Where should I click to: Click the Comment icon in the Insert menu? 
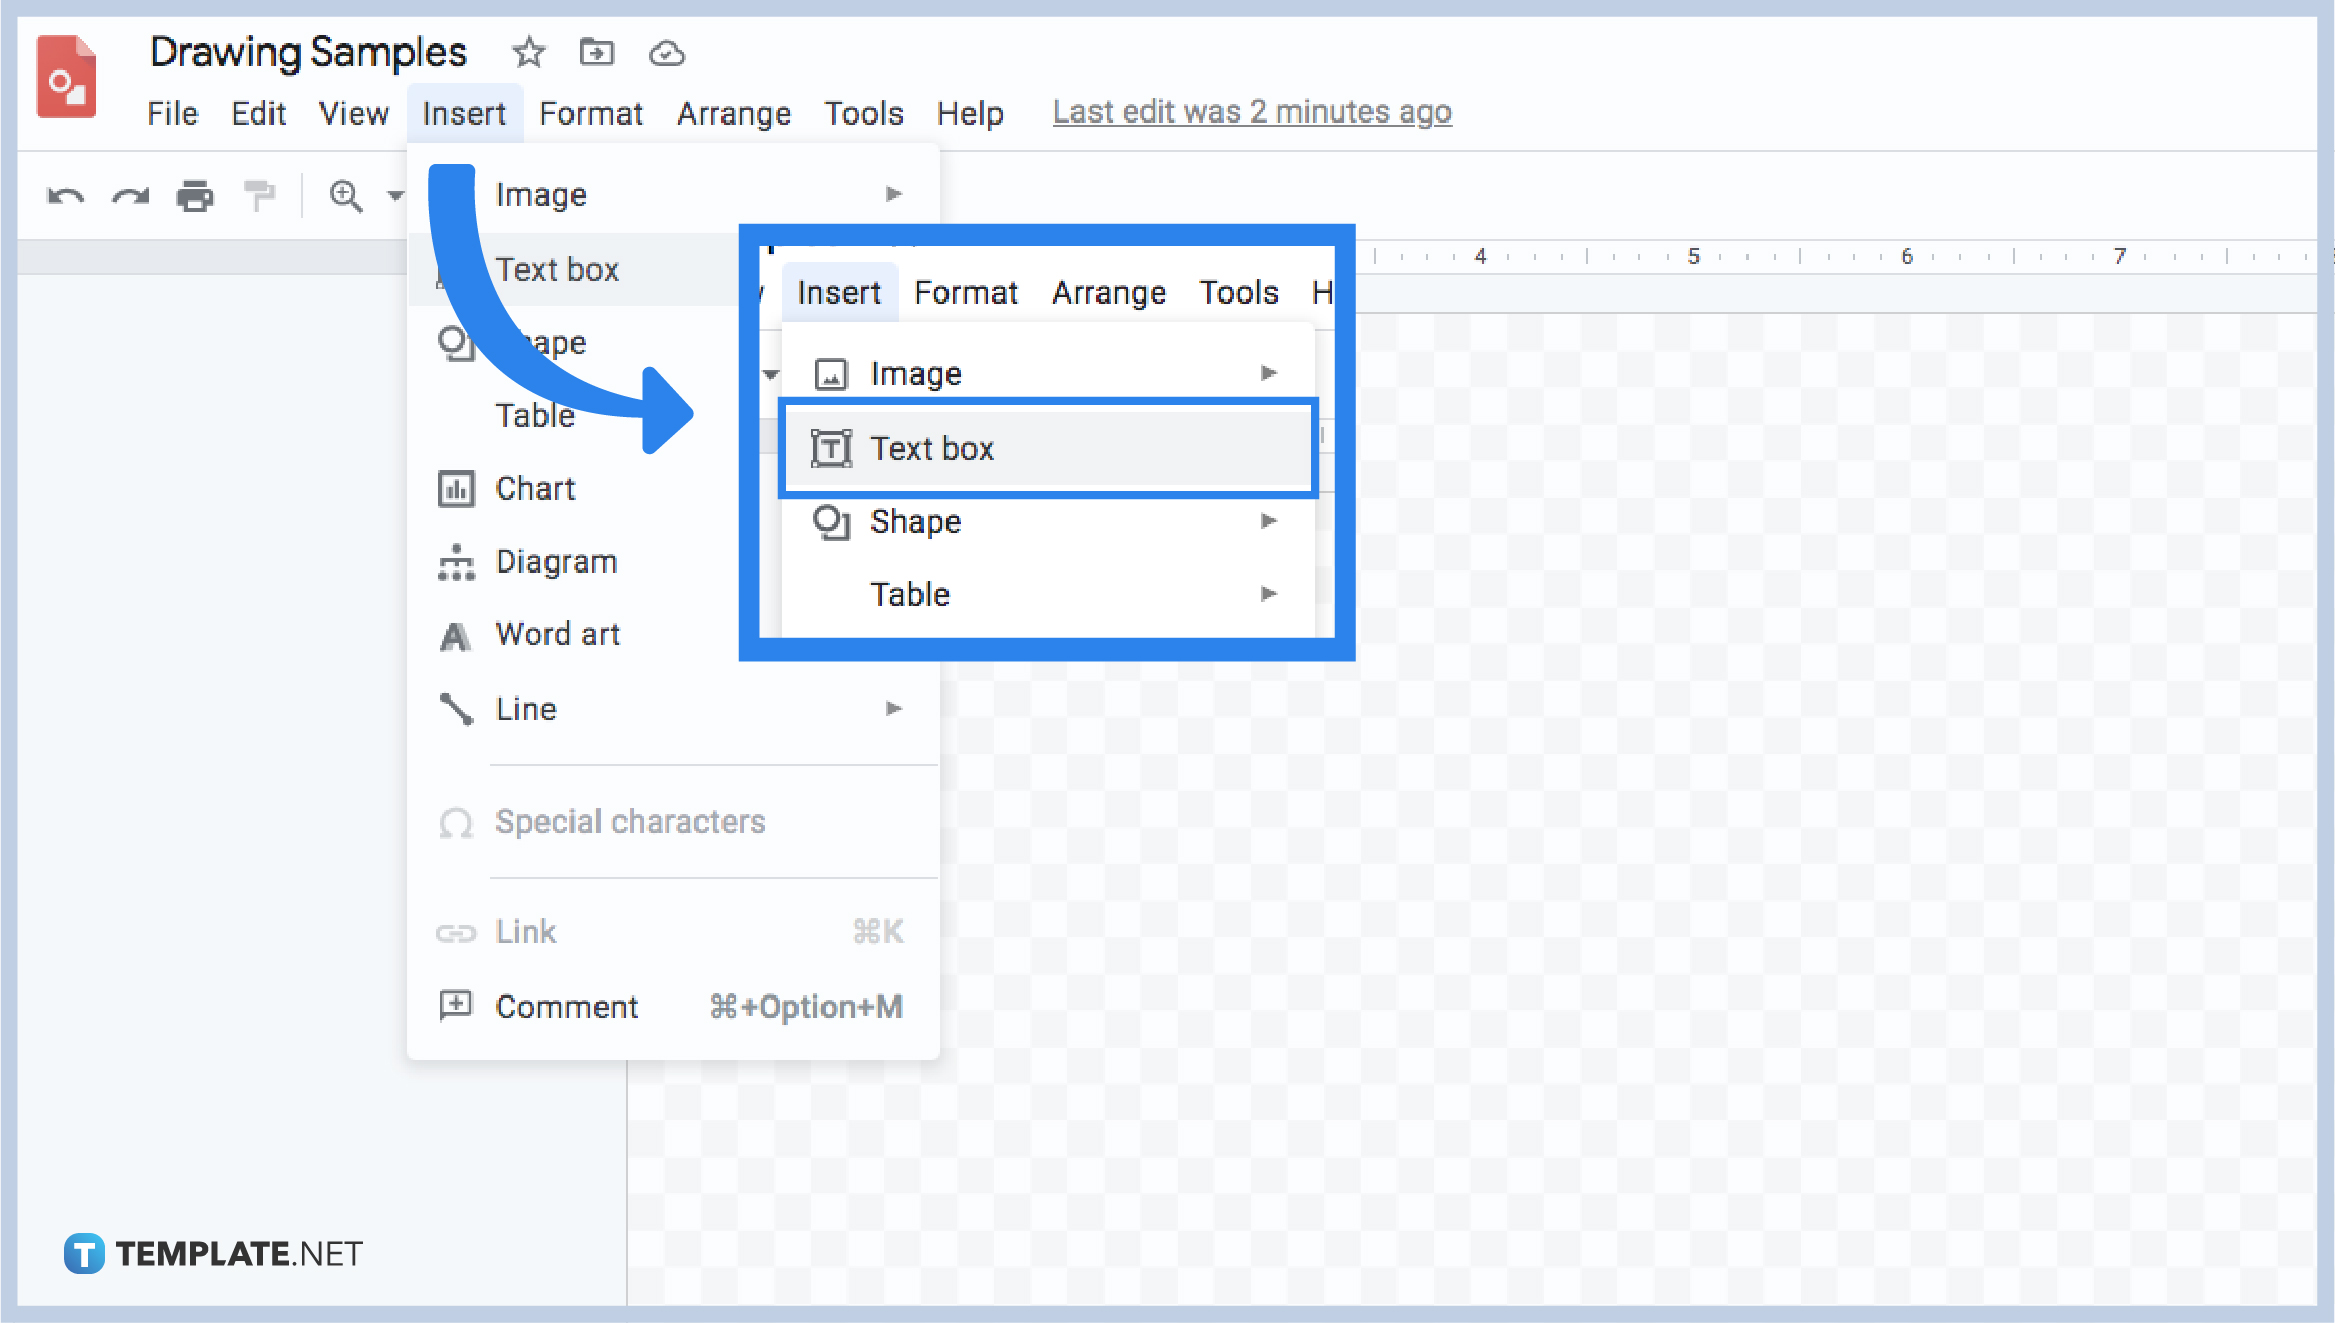click(456, 1006)
